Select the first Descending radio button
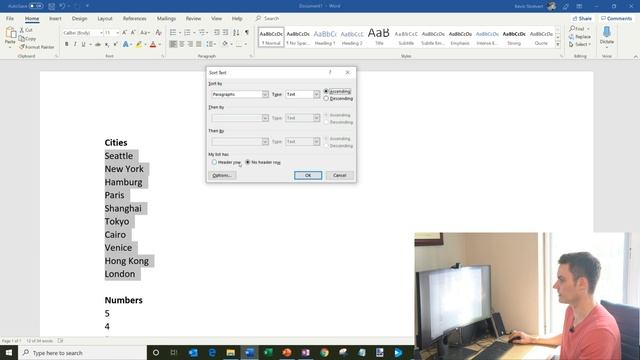The width and height of the screenshot is (640, 360). click(x=326, y=98)
